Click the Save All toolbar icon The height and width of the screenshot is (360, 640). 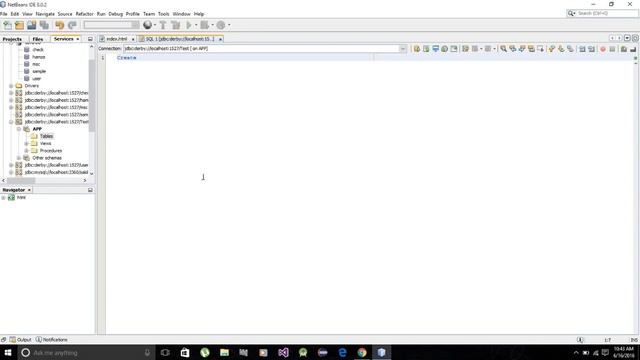(44, 25)
